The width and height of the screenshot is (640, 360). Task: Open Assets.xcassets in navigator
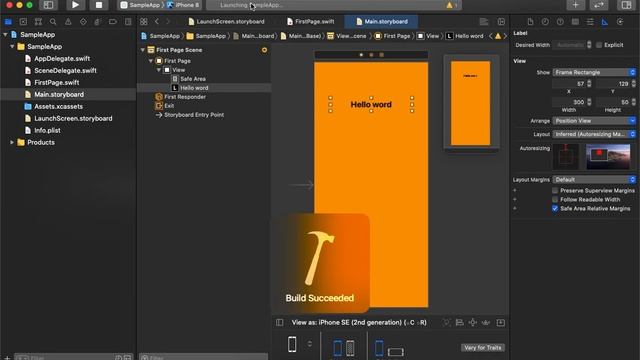[x=58, y=107]
